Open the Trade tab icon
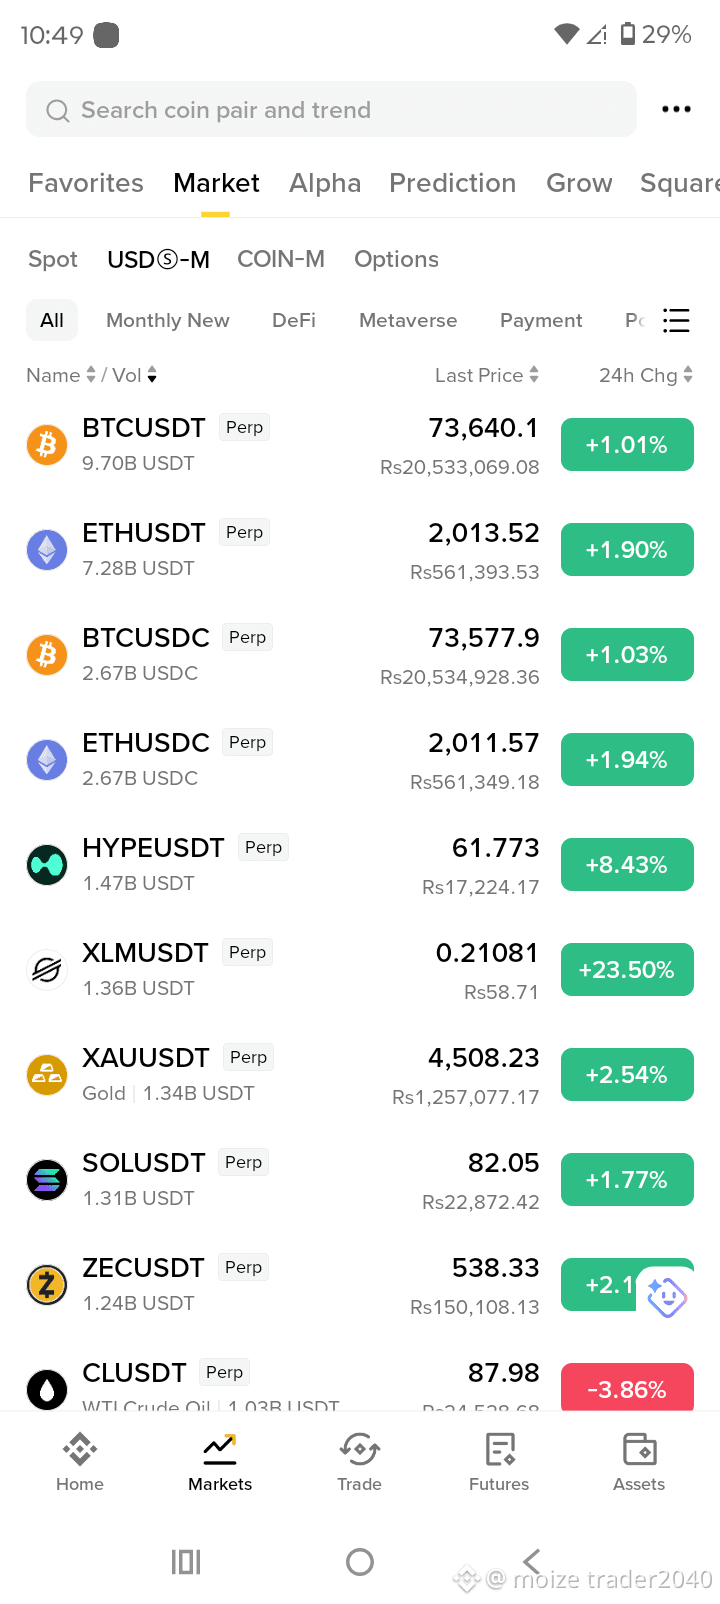 click(x=360, y=1448)
